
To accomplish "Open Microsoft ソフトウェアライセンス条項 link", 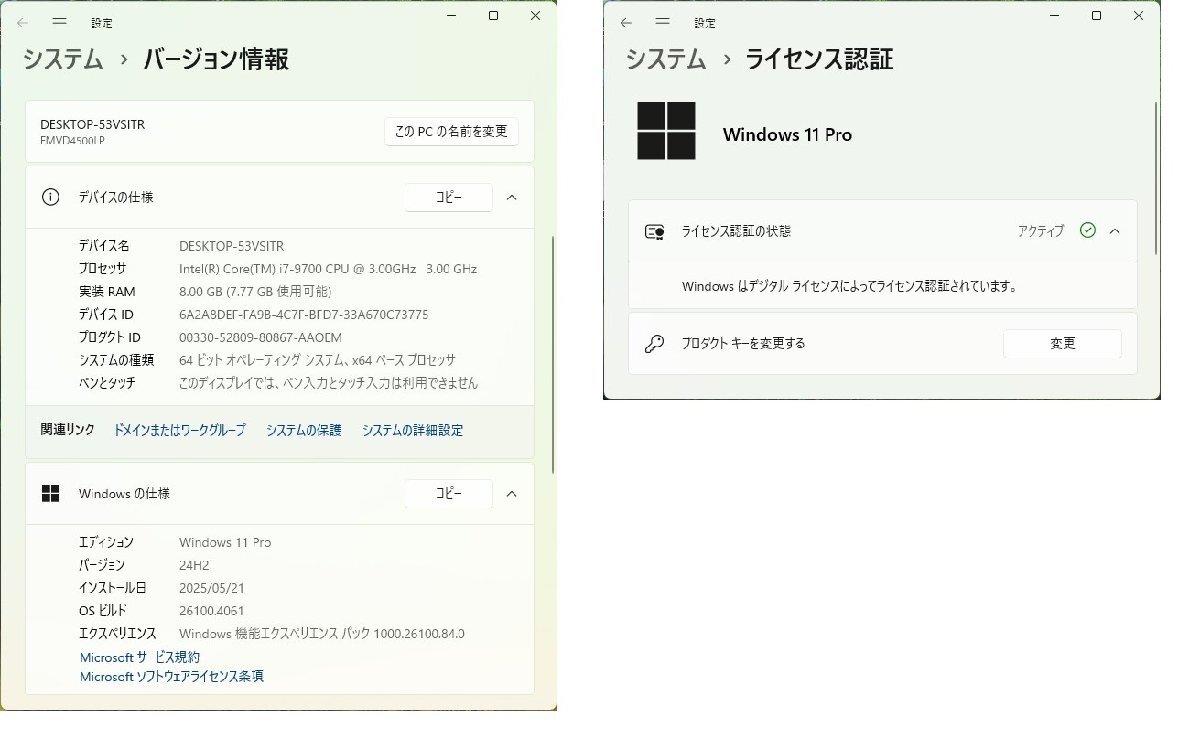I will tap(172, 676).
